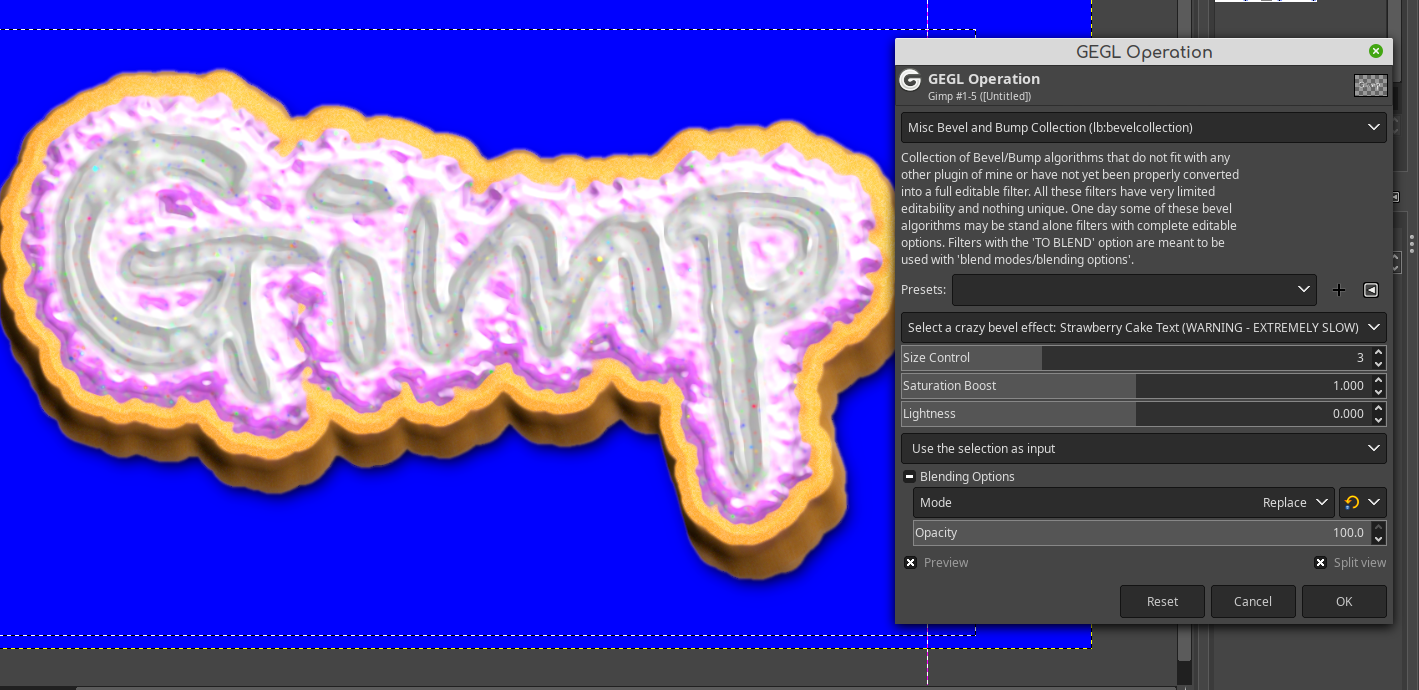The image size is (1419, 690).
Task: Click the layer preview thumbnail in dialog header
Action: click(x=1370, y=86)
